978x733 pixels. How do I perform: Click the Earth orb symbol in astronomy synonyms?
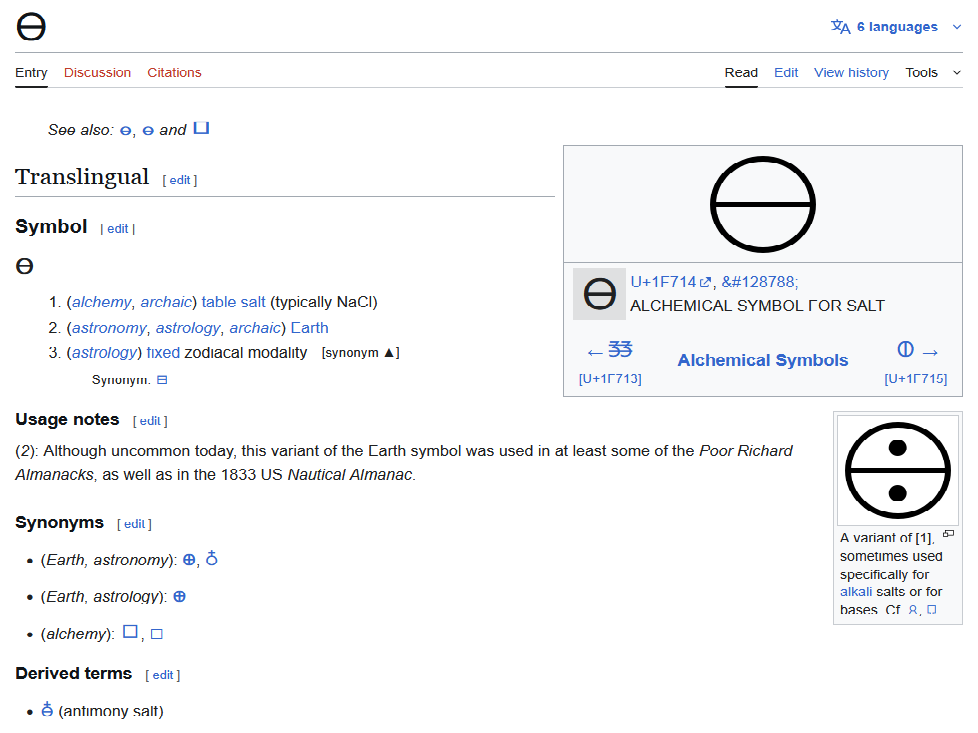pyautogui.click(x=211, y=559)
